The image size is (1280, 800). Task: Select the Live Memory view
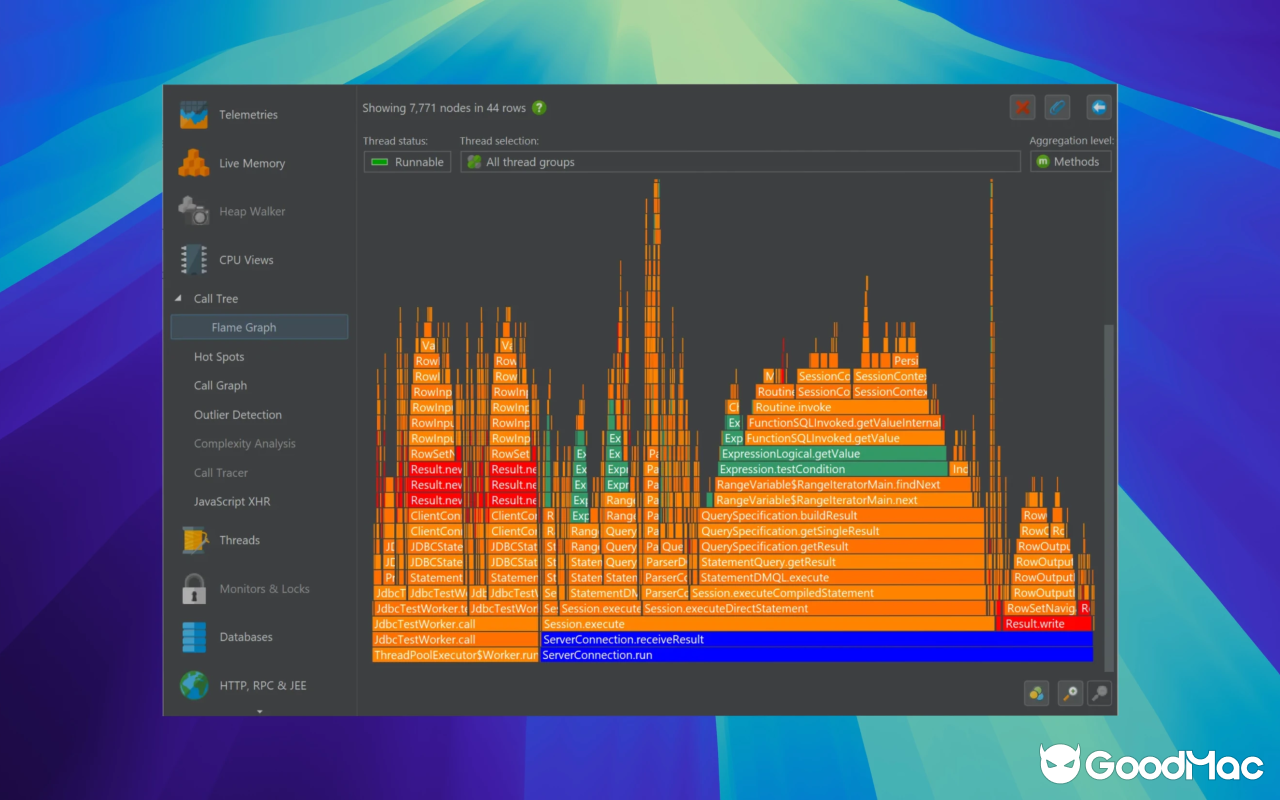pyautogui.click(x=253, y=163)
